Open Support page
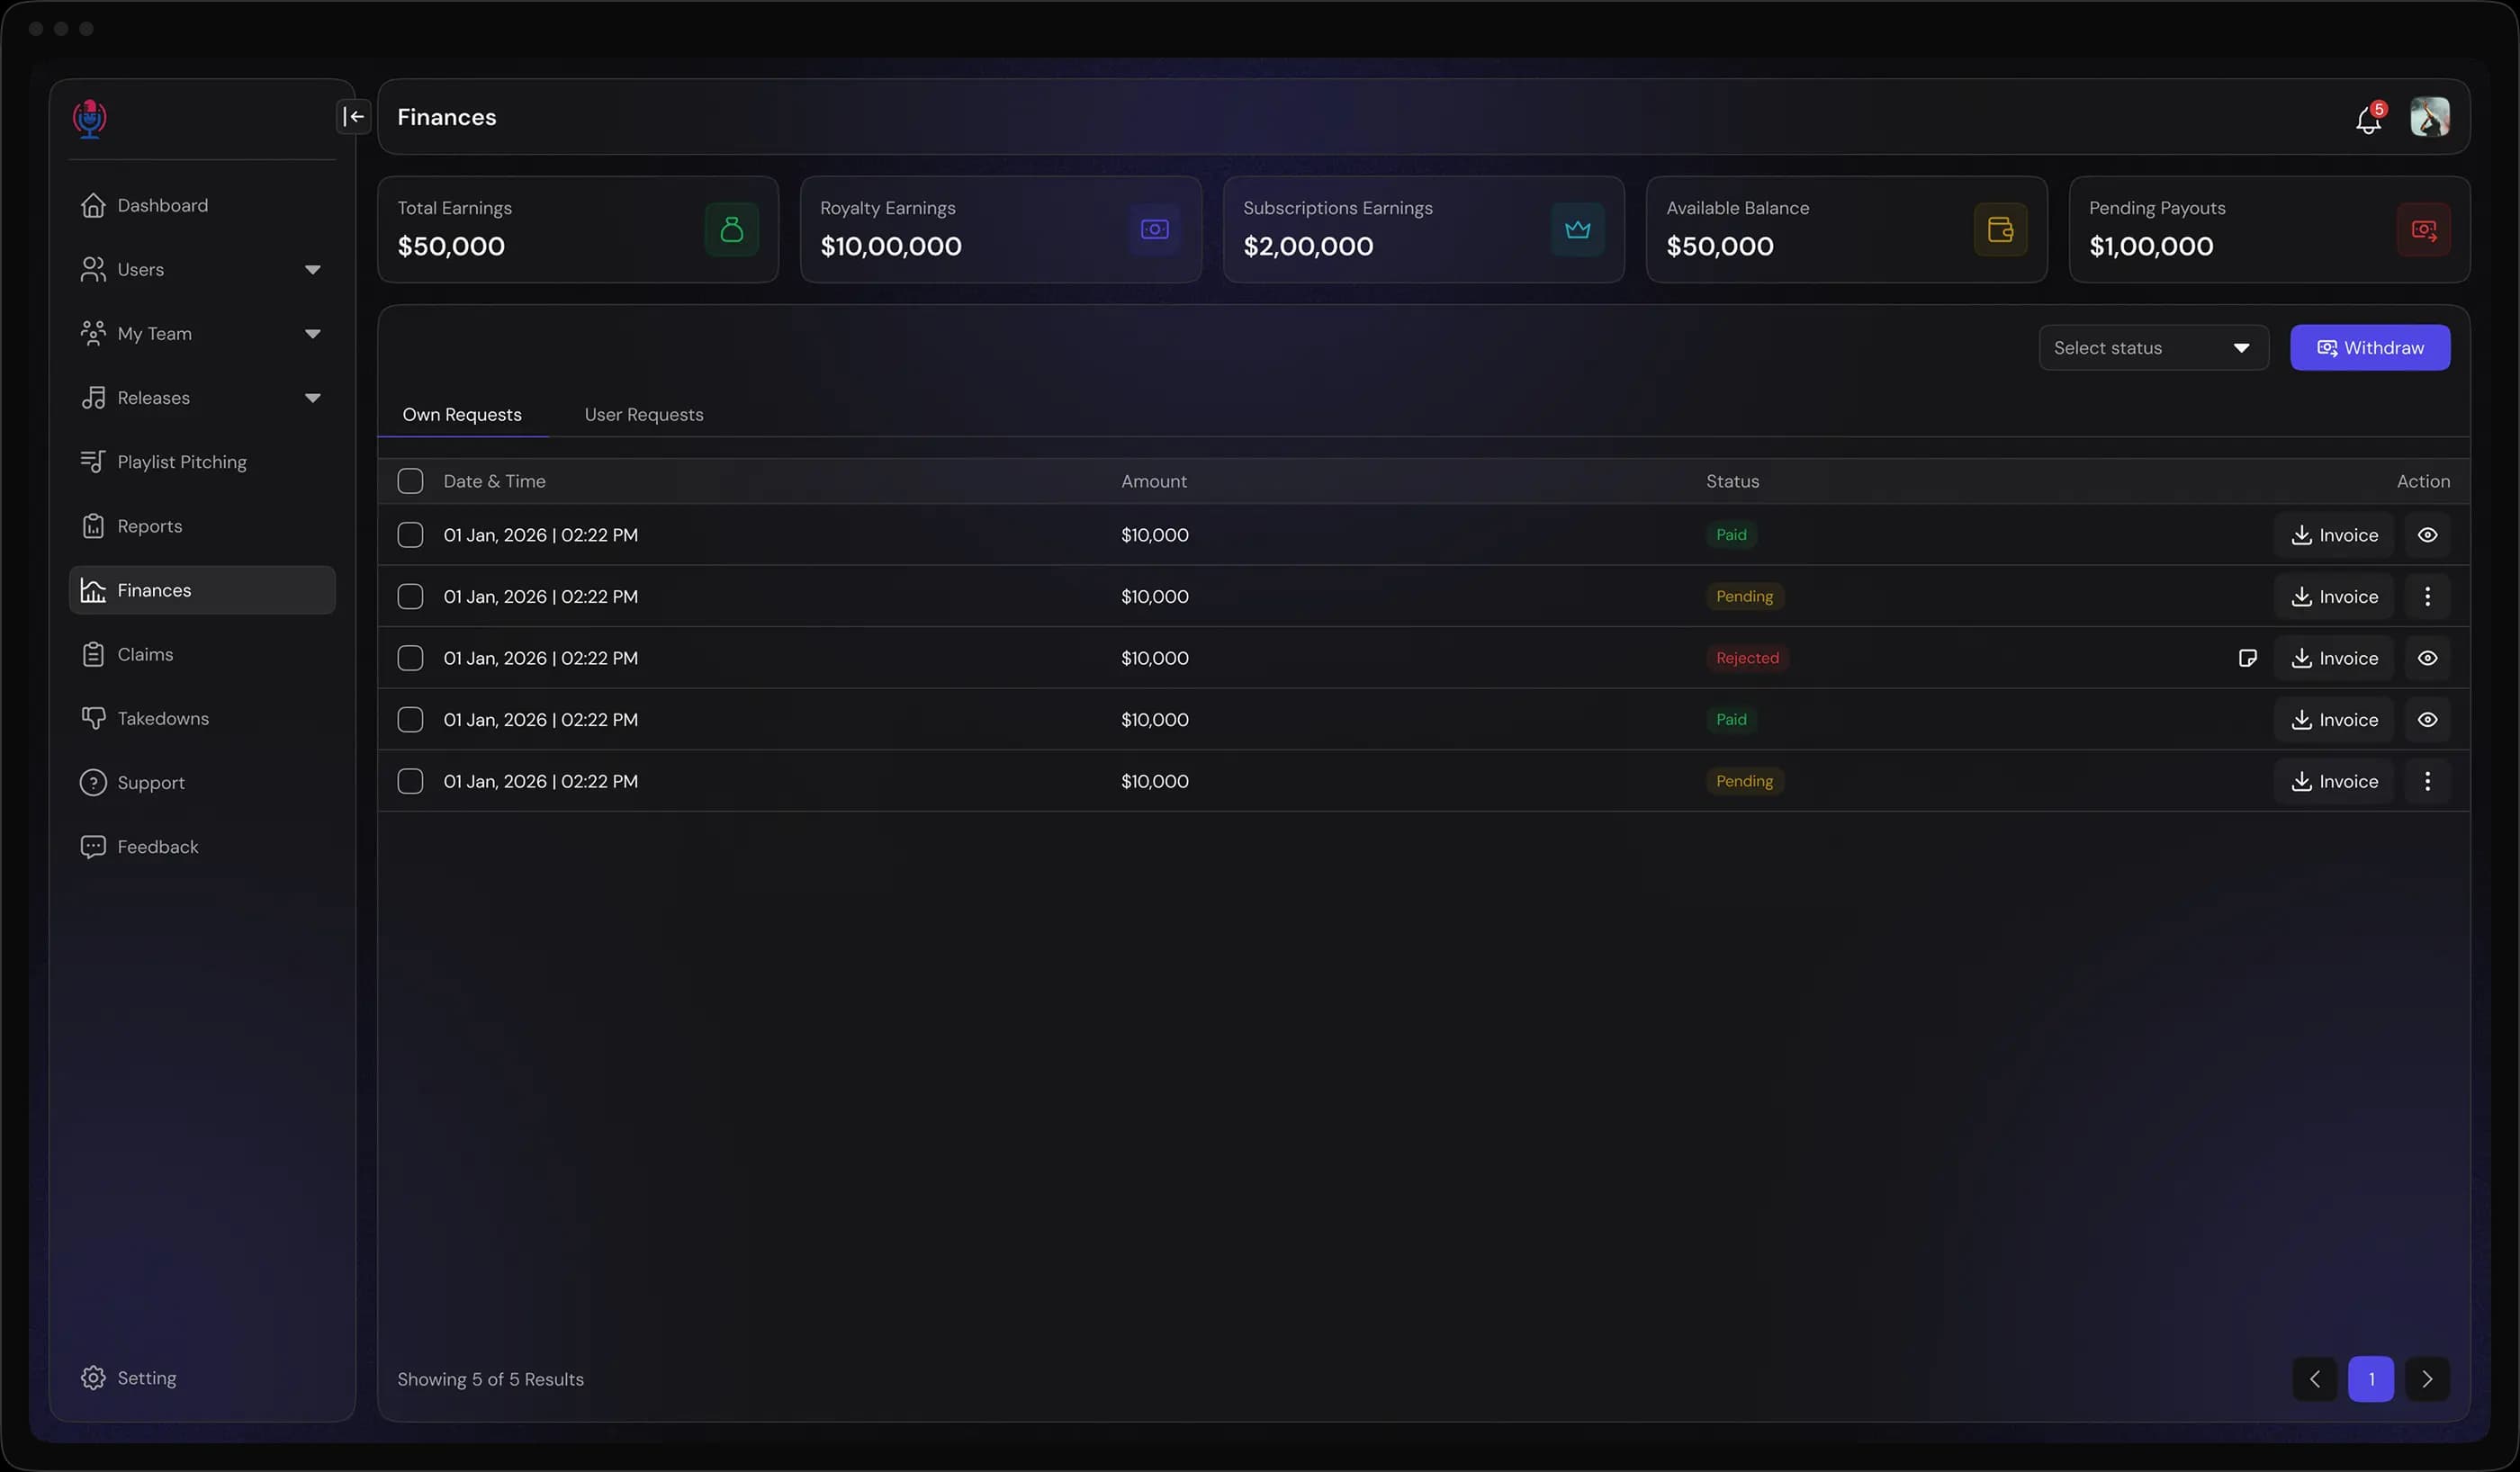Screen dimensions: 2520x1472 coord(202,783)
